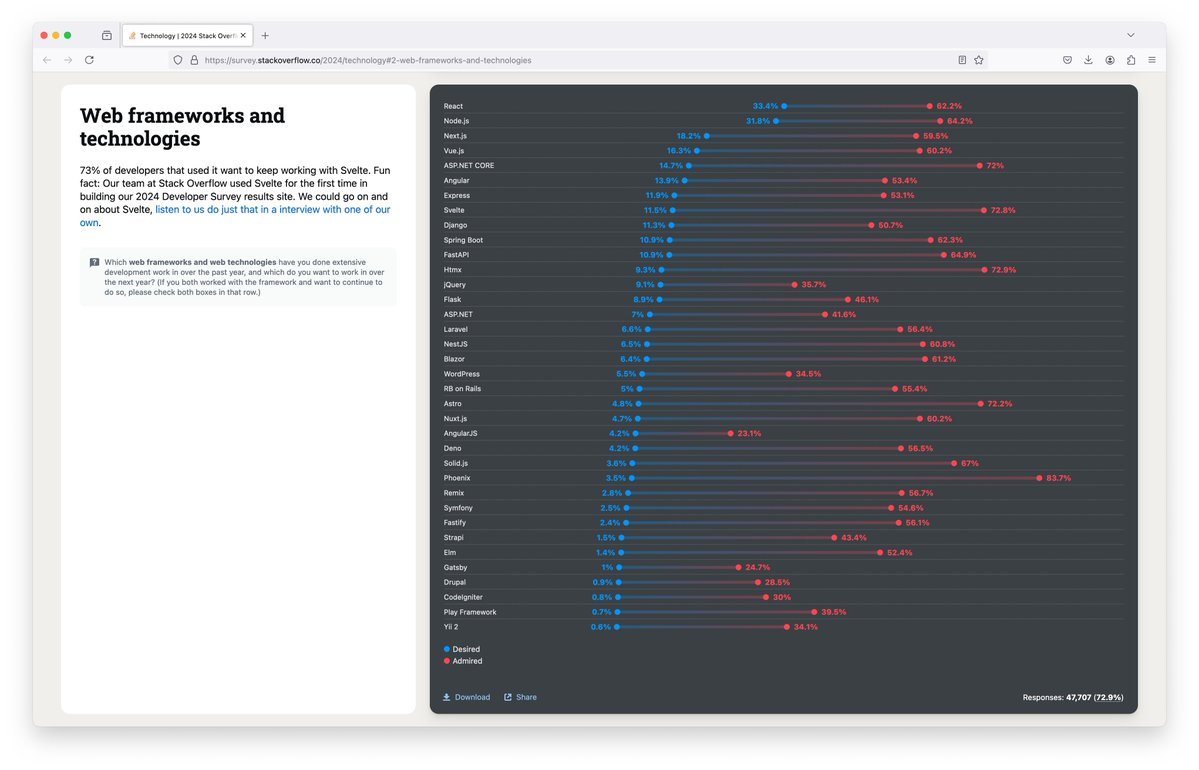1199x770 pixels.
Task: Click the Express row label
Action: point(457,196)
